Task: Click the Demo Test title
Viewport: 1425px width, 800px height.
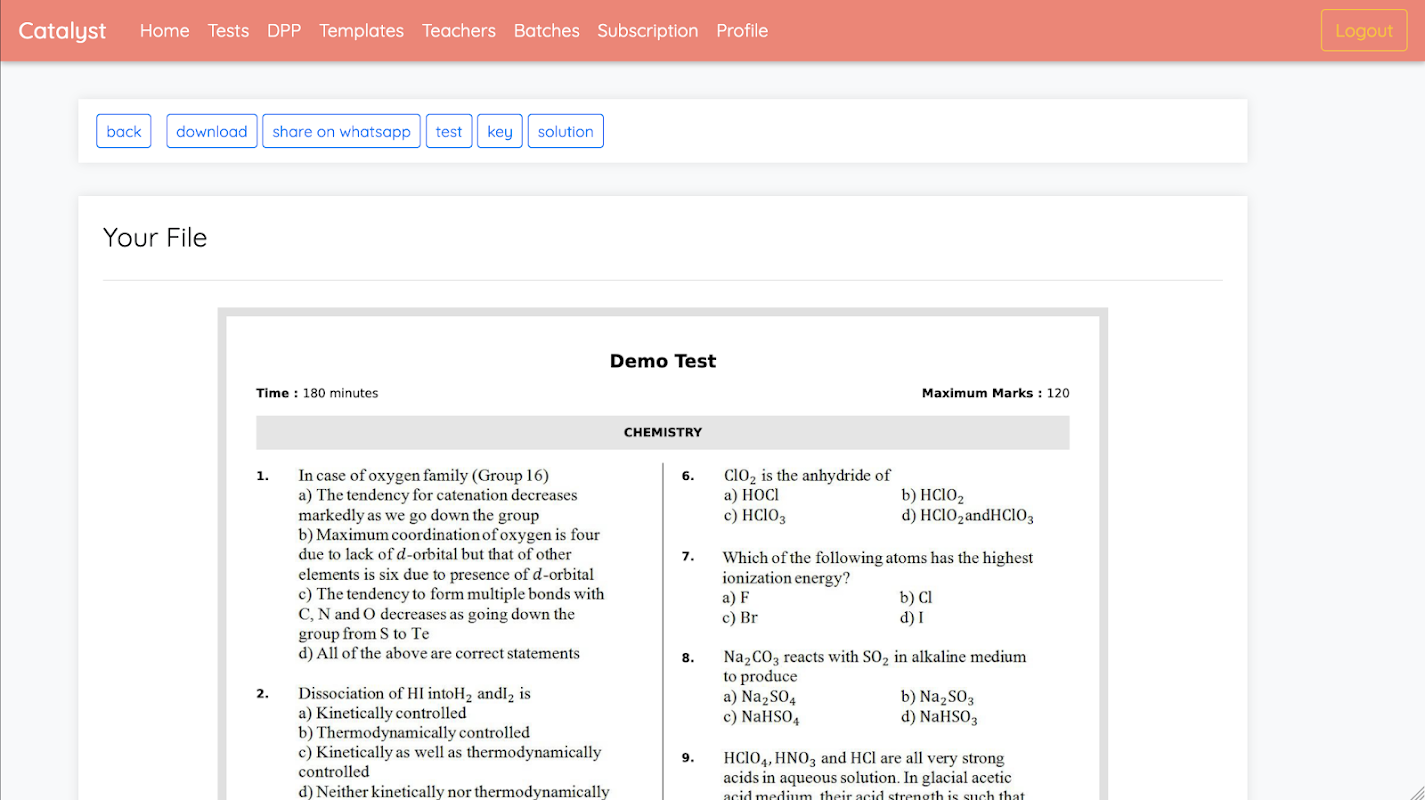Action: click(663, 361)
